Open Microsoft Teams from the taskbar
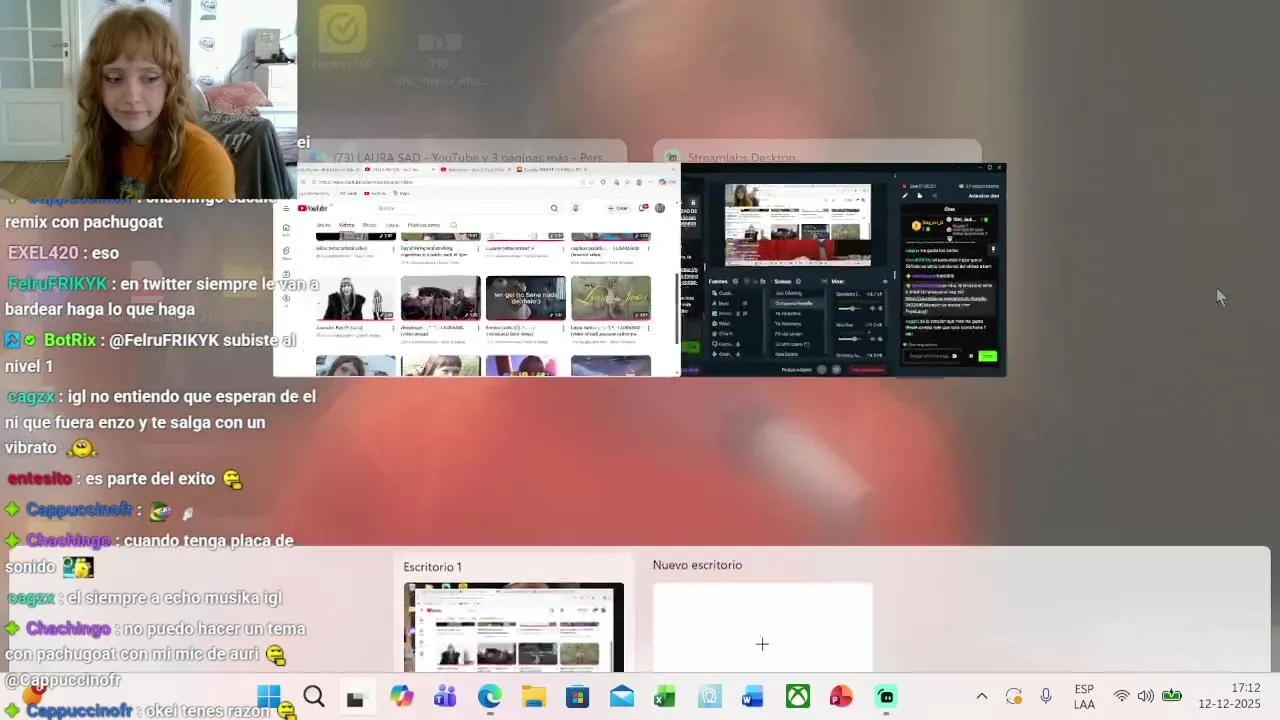The height and width of the screenshot is (720, 1280). (445, 696)
